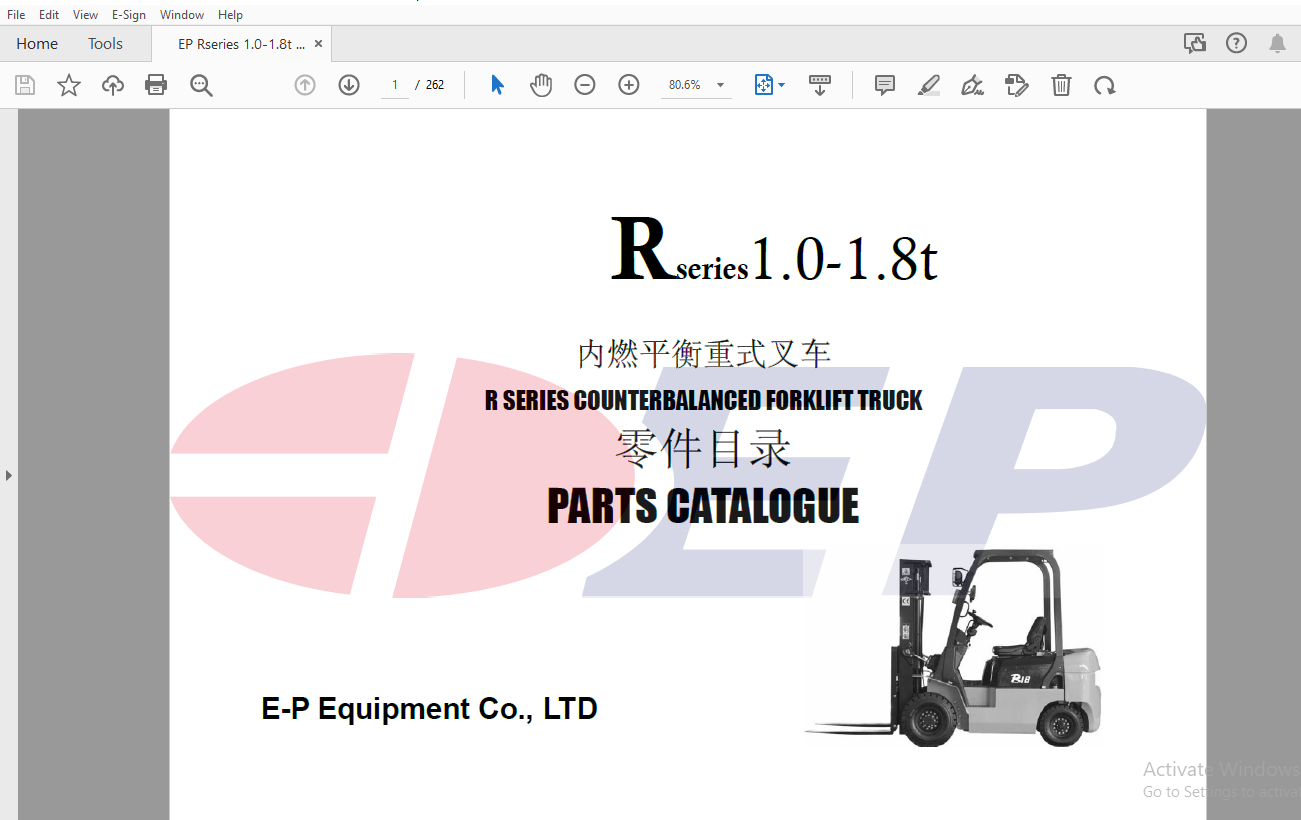The height and width of the screenshot is (820, 1301).
Task: Open the Sign document pen tool
Action: pos(972,85)
